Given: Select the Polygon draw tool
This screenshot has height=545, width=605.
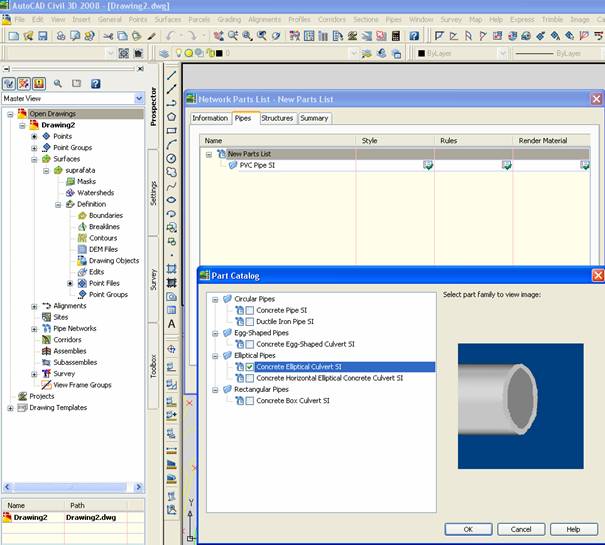Looking at the screenshot, I should [172, 117].
